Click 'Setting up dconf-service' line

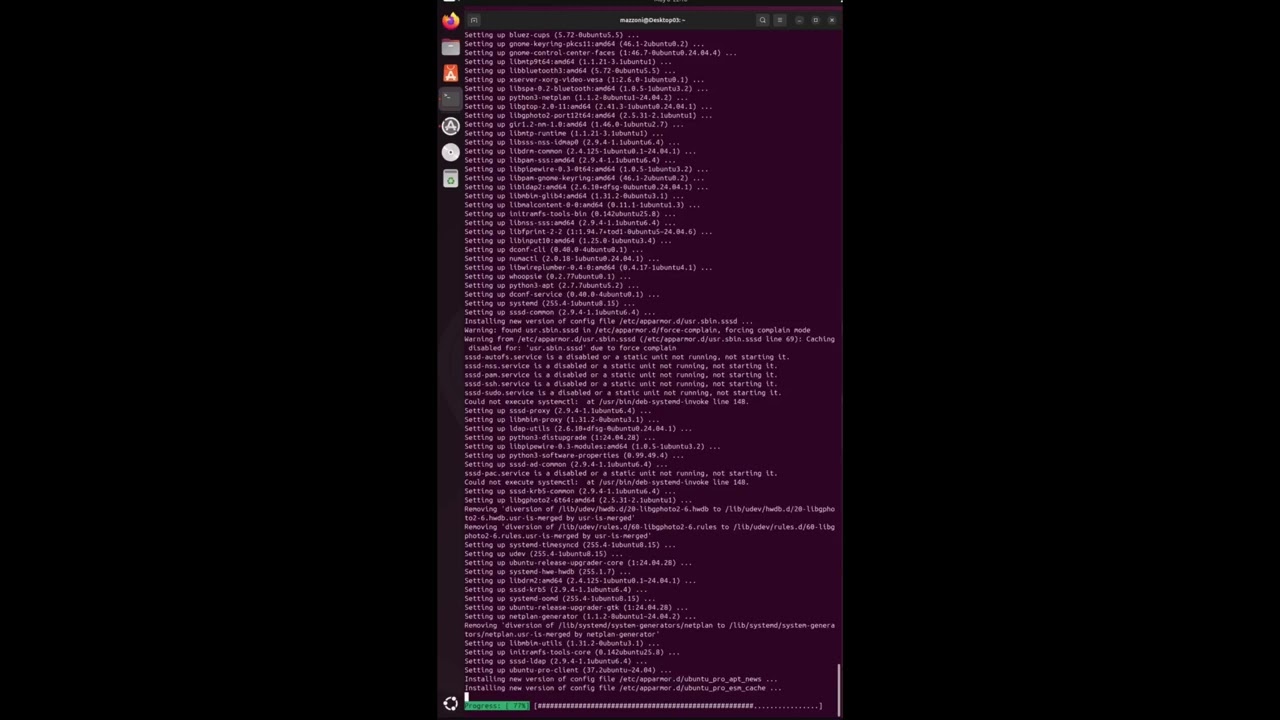point(561,294)
